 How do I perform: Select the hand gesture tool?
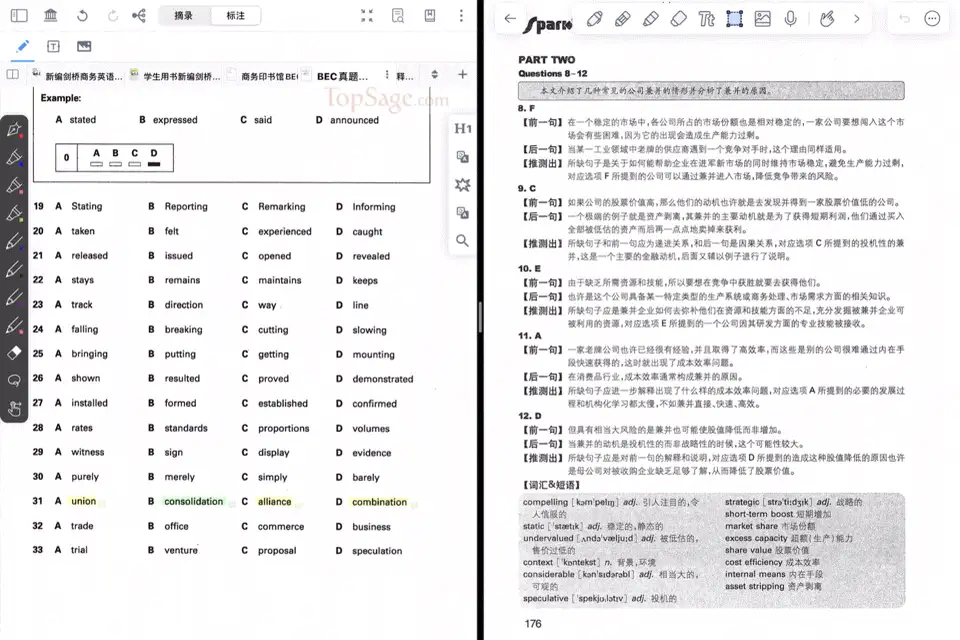(14, 408)
